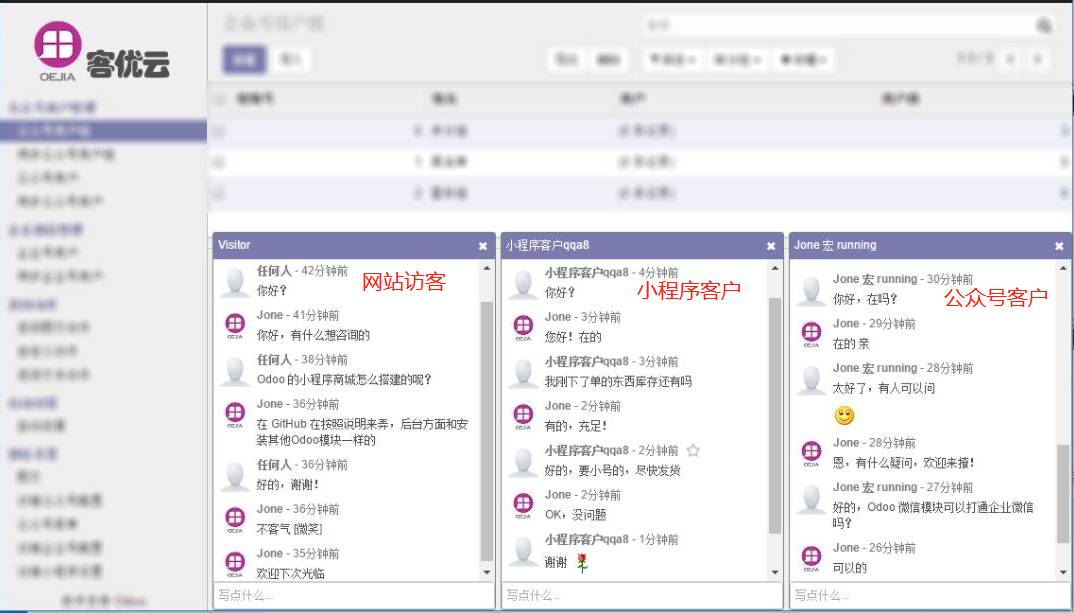Click customer avatar beside '我刚下了单的东西库存还有吗'
Viewport: 1074px width, 613px height.
pyautogui.click(x=523, y=373)
